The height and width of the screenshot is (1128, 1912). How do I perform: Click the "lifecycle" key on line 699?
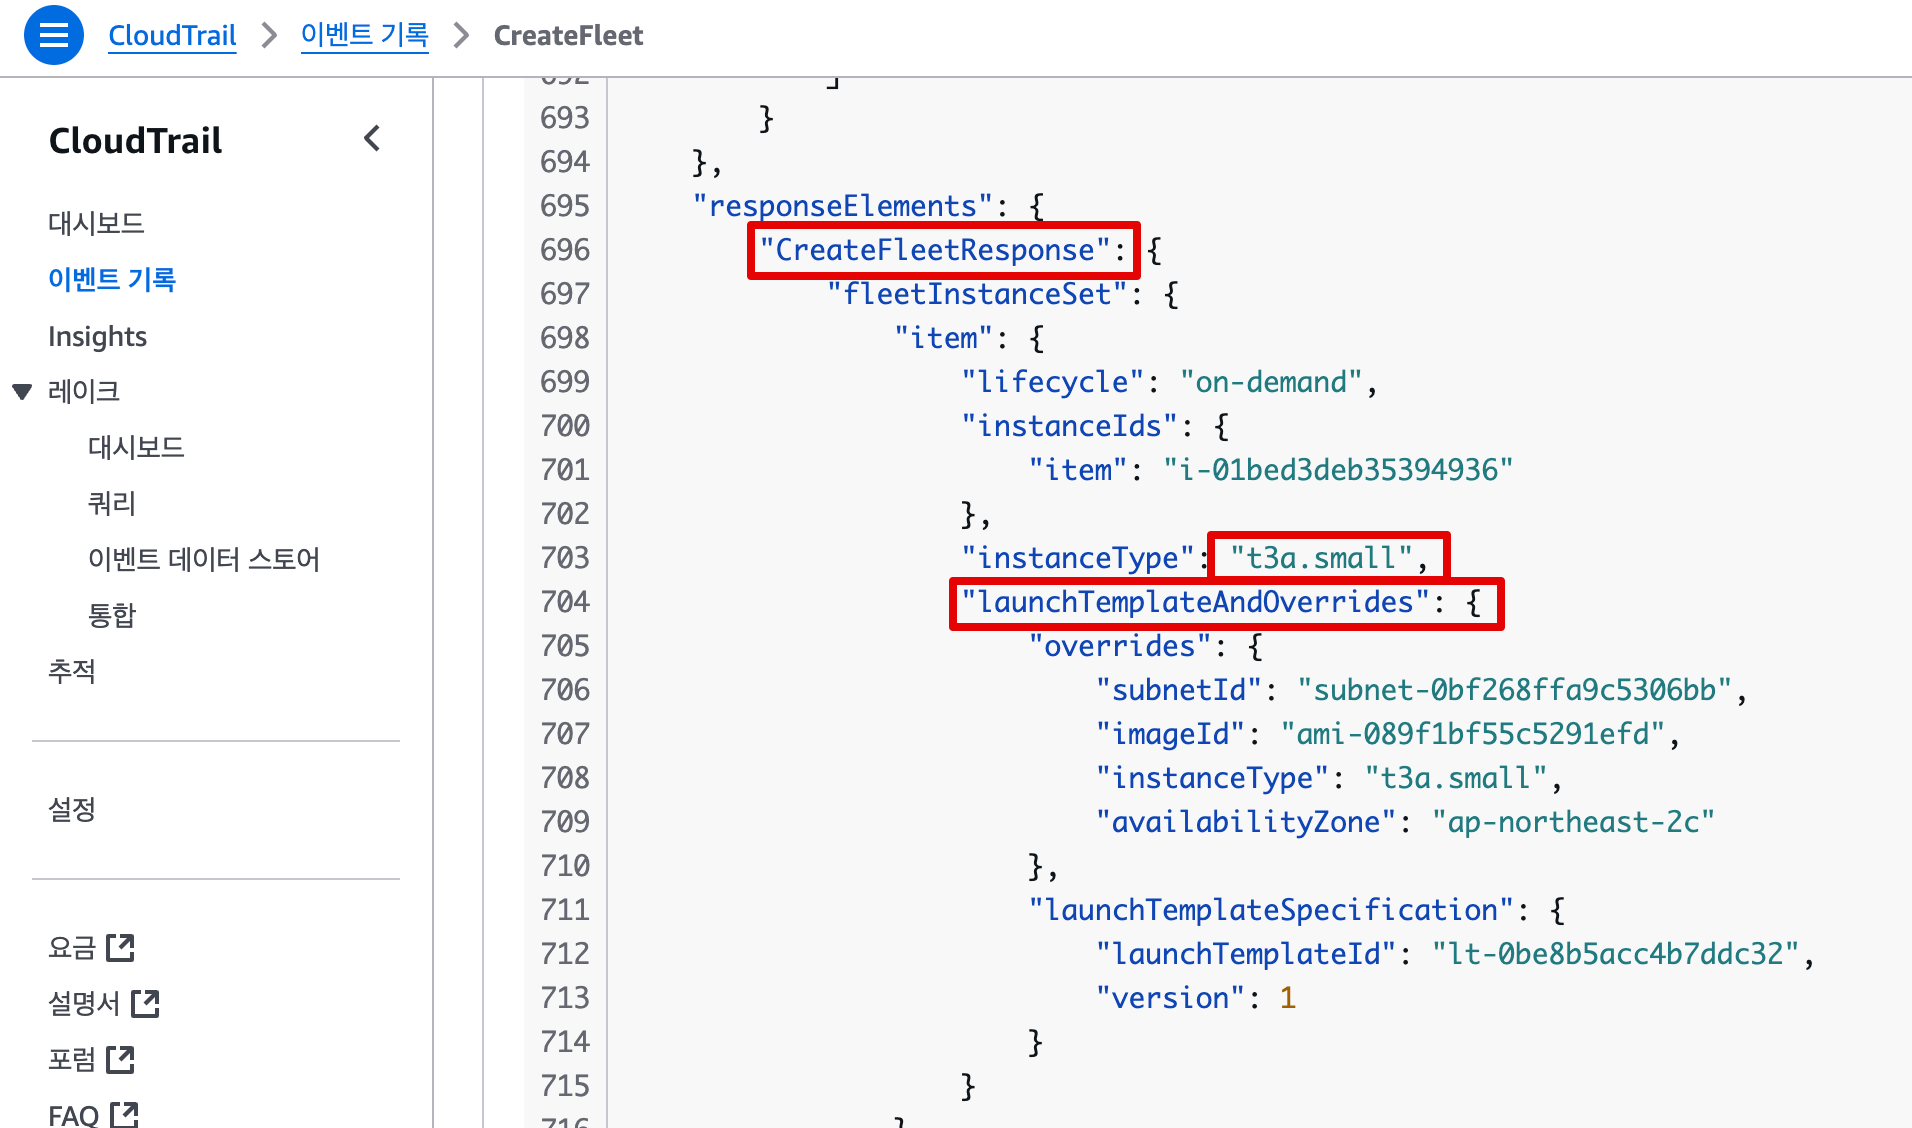(x=1052, y=382)
